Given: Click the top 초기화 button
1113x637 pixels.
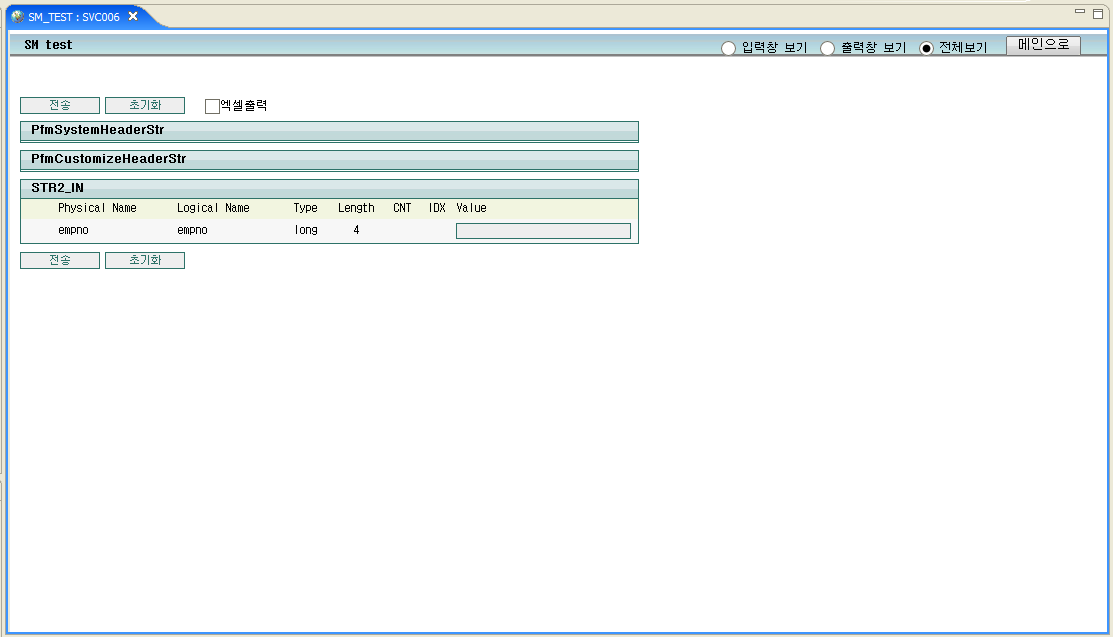Looking at the screenshot, I should tap(144, 105).
